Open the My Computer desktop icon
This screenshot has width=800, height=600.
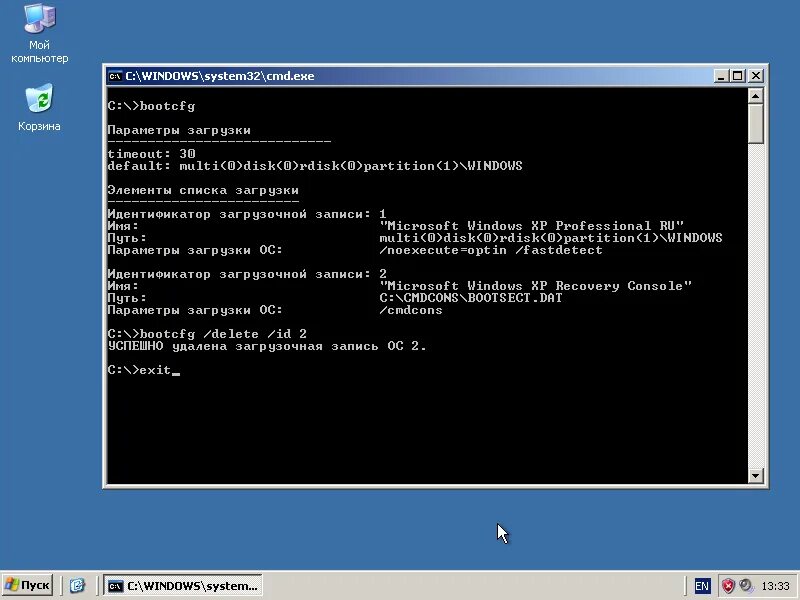tap(39, 34)
